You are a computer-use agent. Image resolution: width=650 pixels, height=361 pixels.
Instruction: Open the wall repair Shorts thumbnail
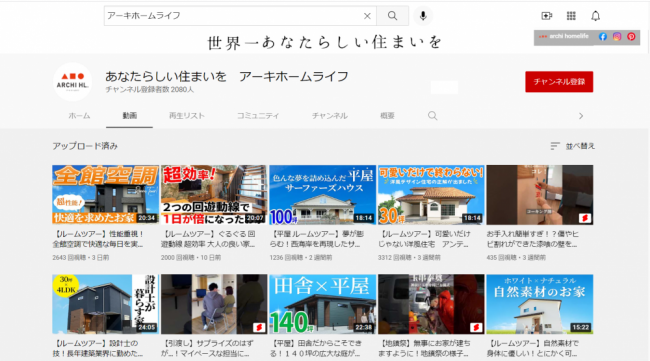click(x=540, y=195)
